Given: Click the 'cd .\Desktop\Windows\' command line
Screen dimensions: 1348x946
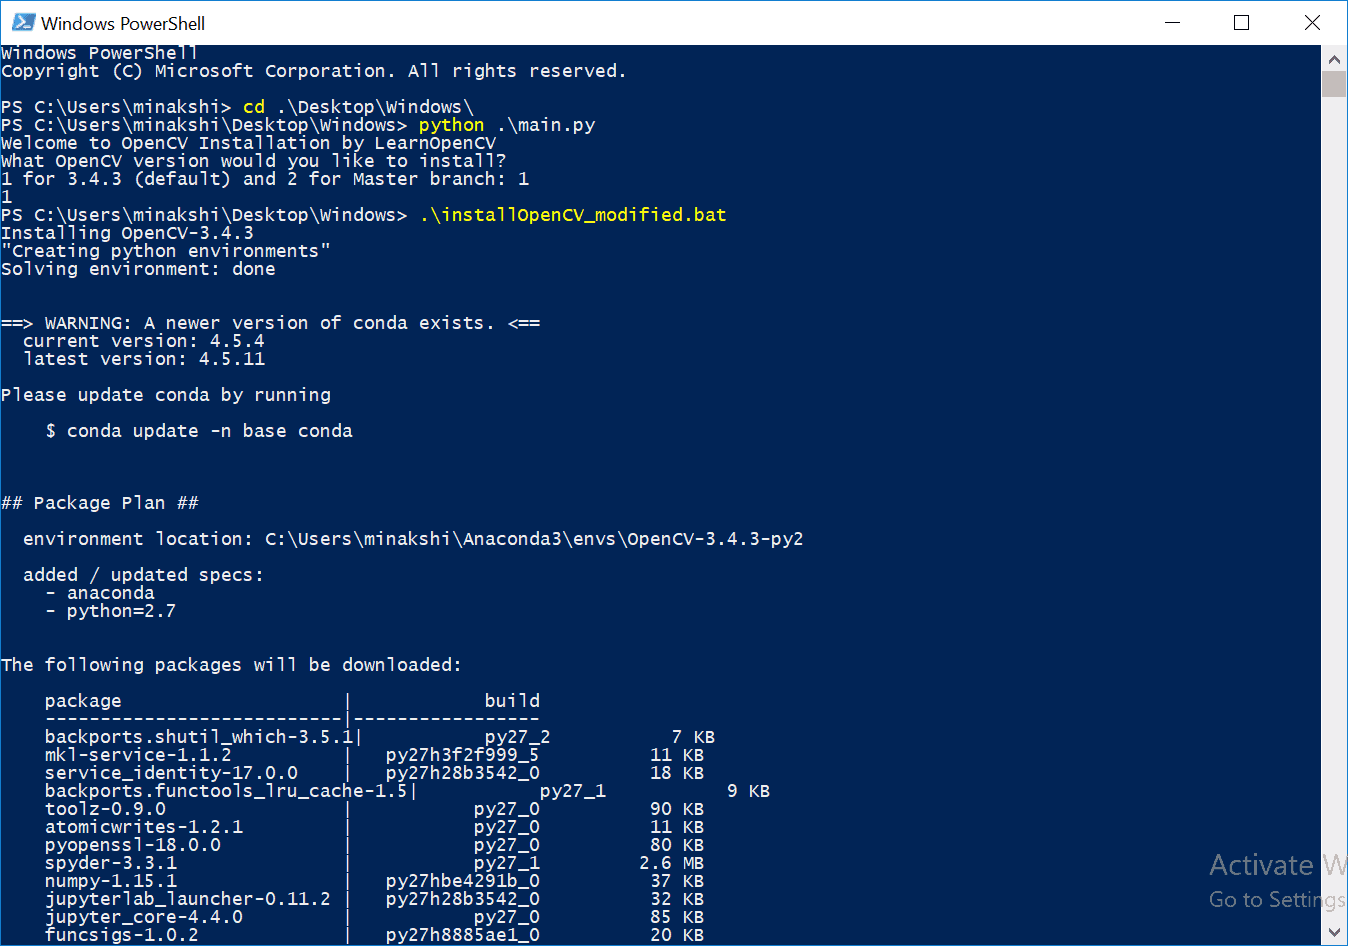Looking at the screenshot, I should 237,107.
